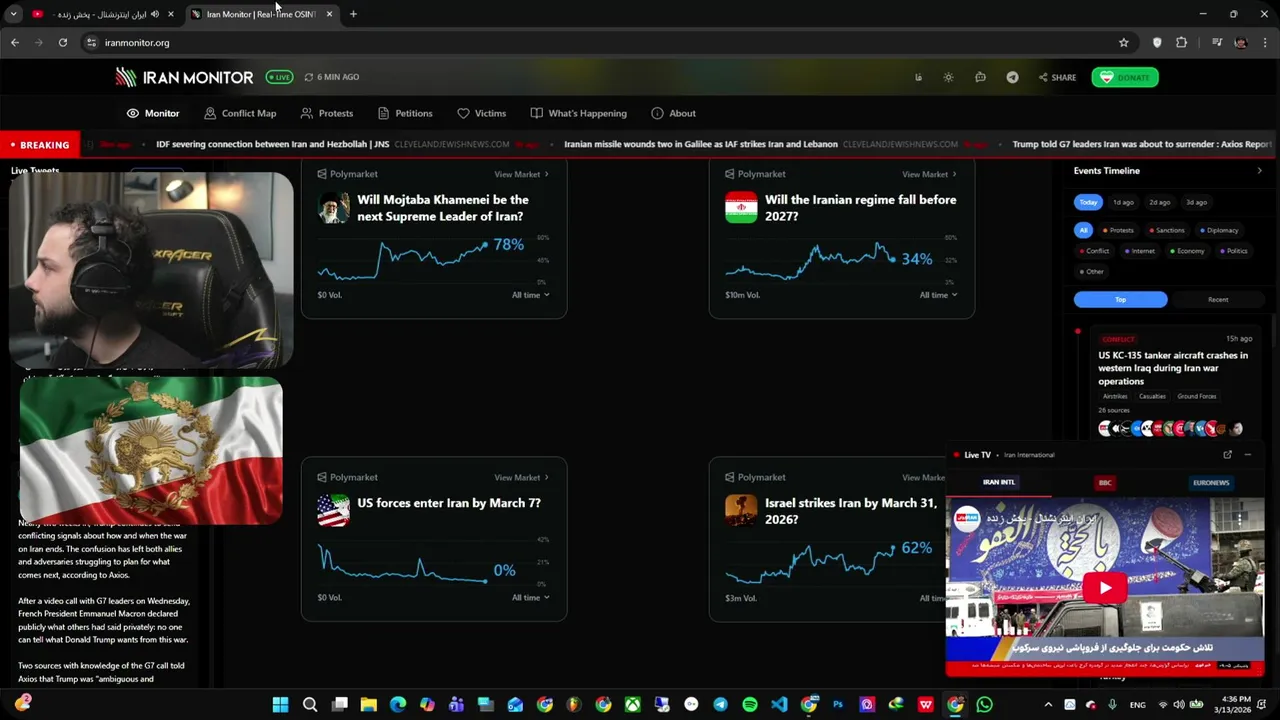Open a new browser tab
The image size is (1280, 720).
point(353,14)
